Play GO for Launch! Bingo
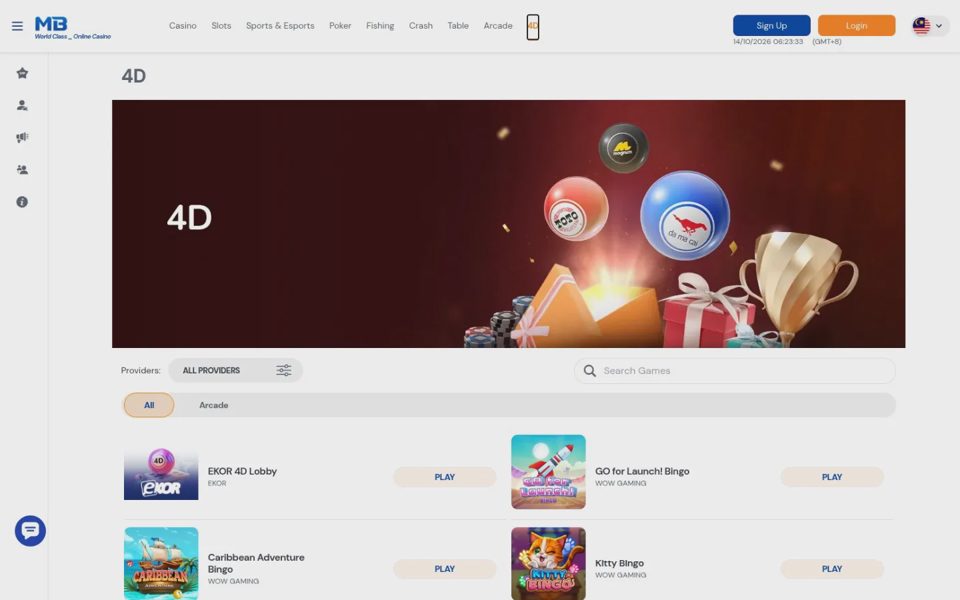The width and height of the screenshot is (960, 600). (831, 477)
